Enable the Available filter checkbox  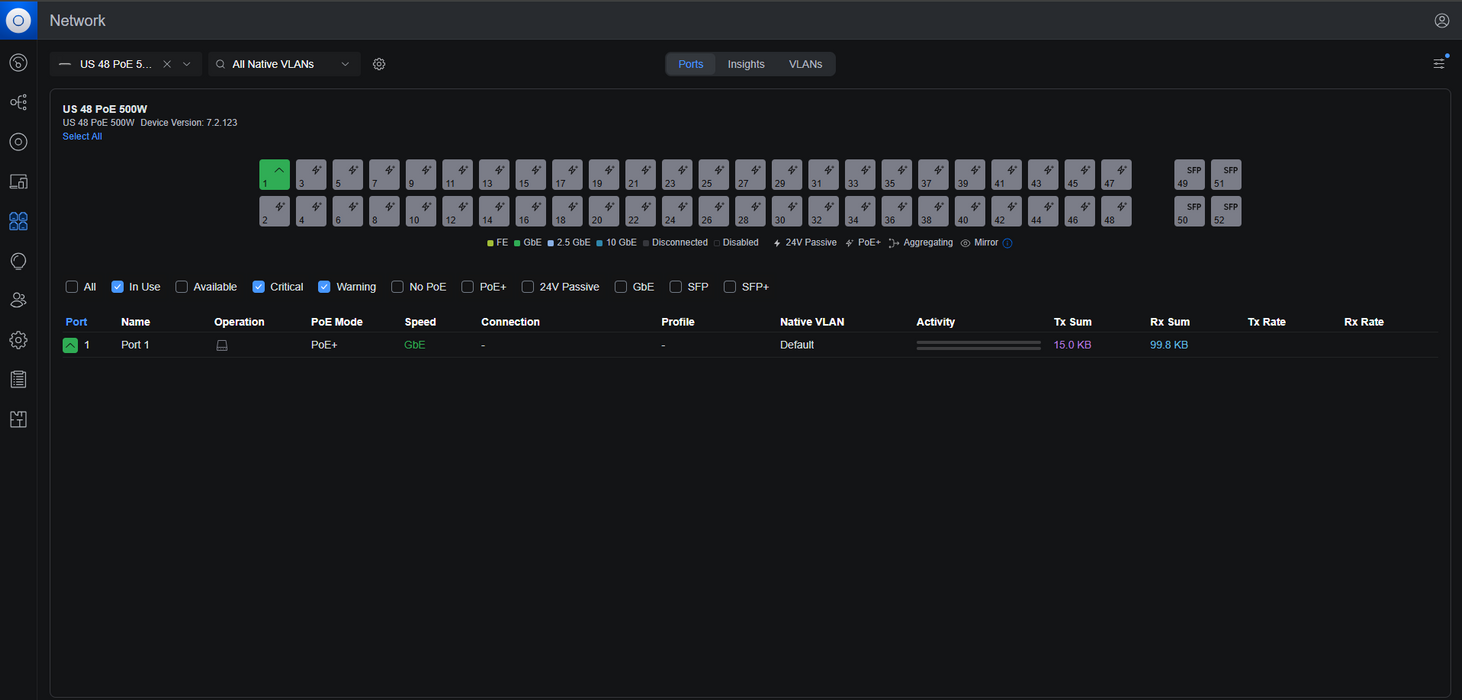point(182,287)
